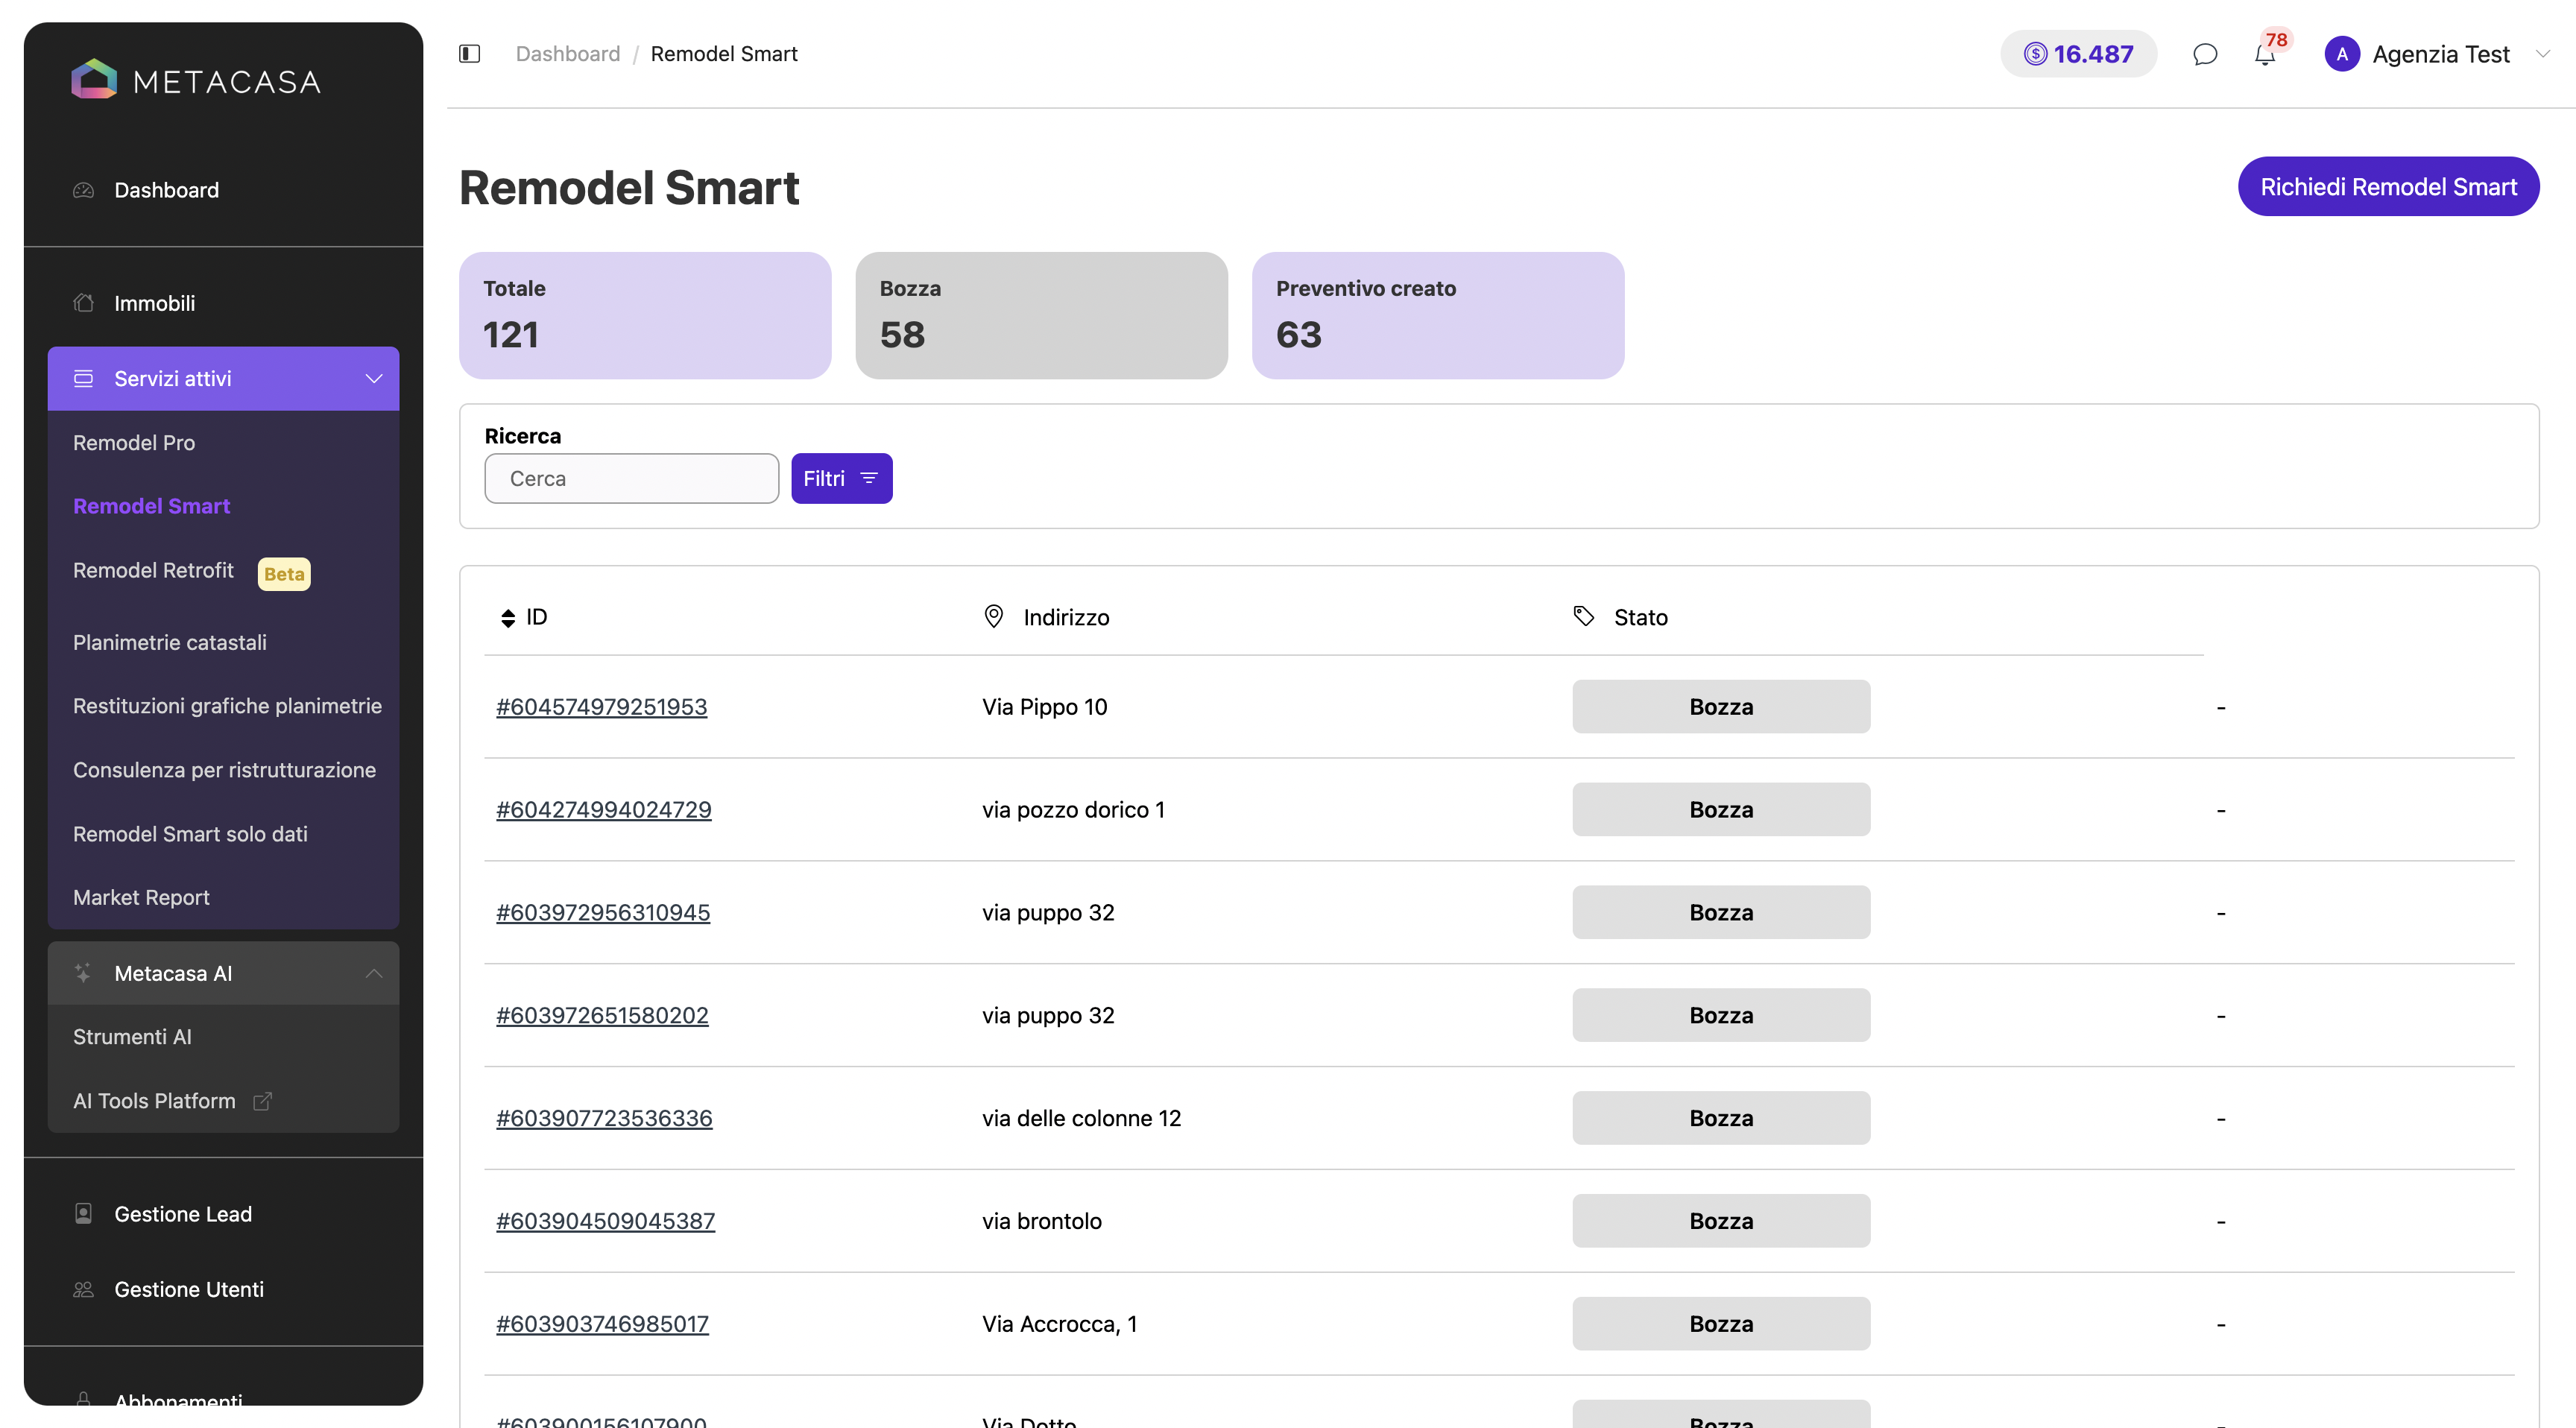The image size is (2576, 1428).
Task: Click the Stato column header
Action: [x=1640, y=618]
